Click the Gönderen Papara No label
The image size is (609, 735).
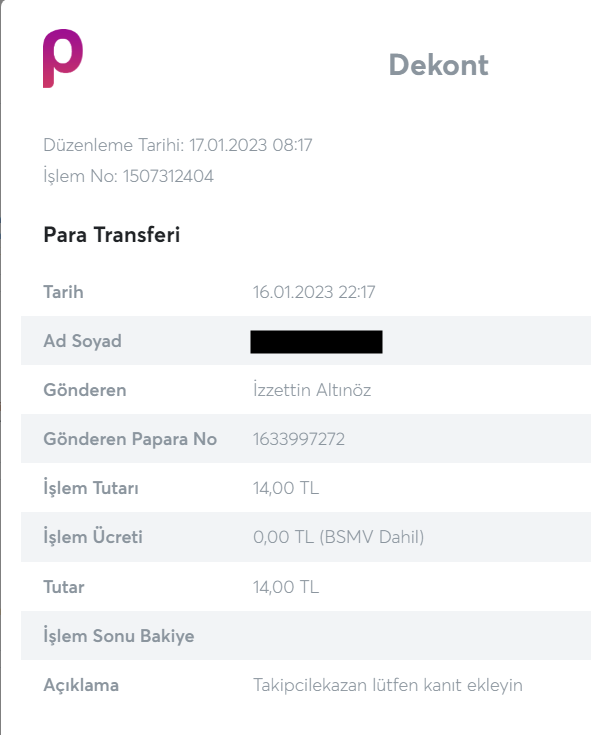(130, 439)
